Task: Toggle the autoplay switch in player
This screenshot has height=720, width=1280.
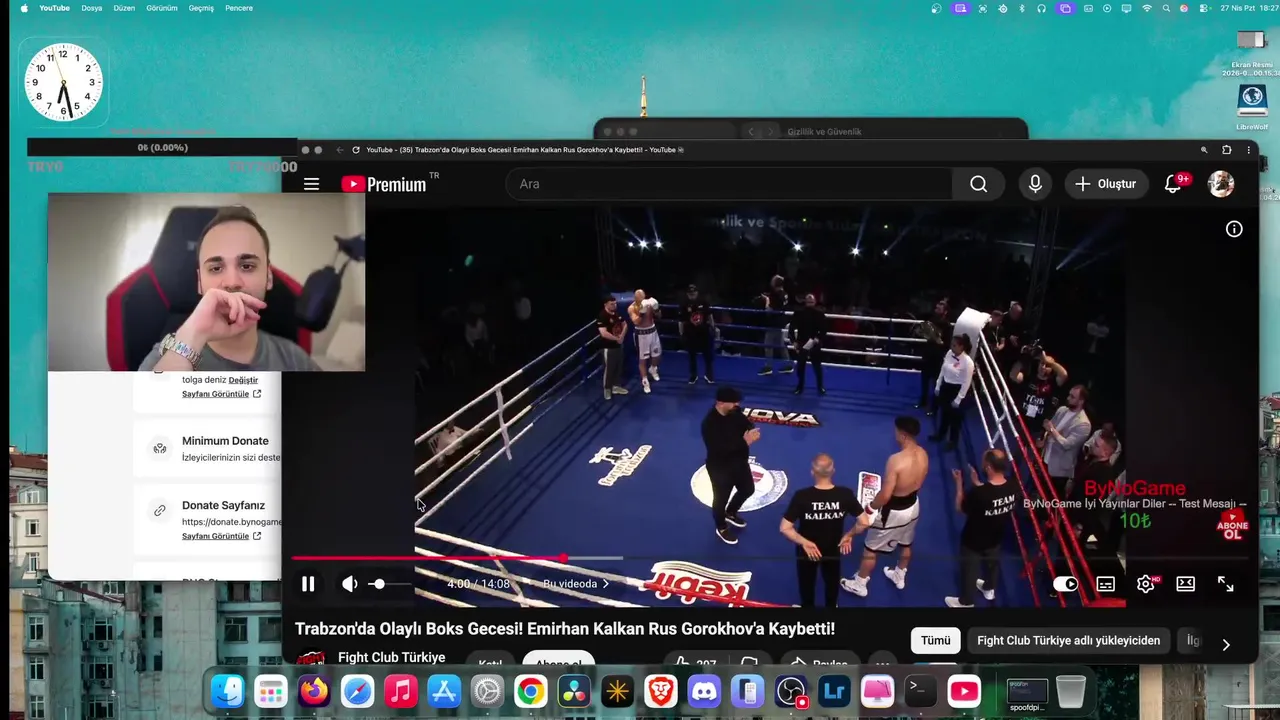Action: [1065, 584]
